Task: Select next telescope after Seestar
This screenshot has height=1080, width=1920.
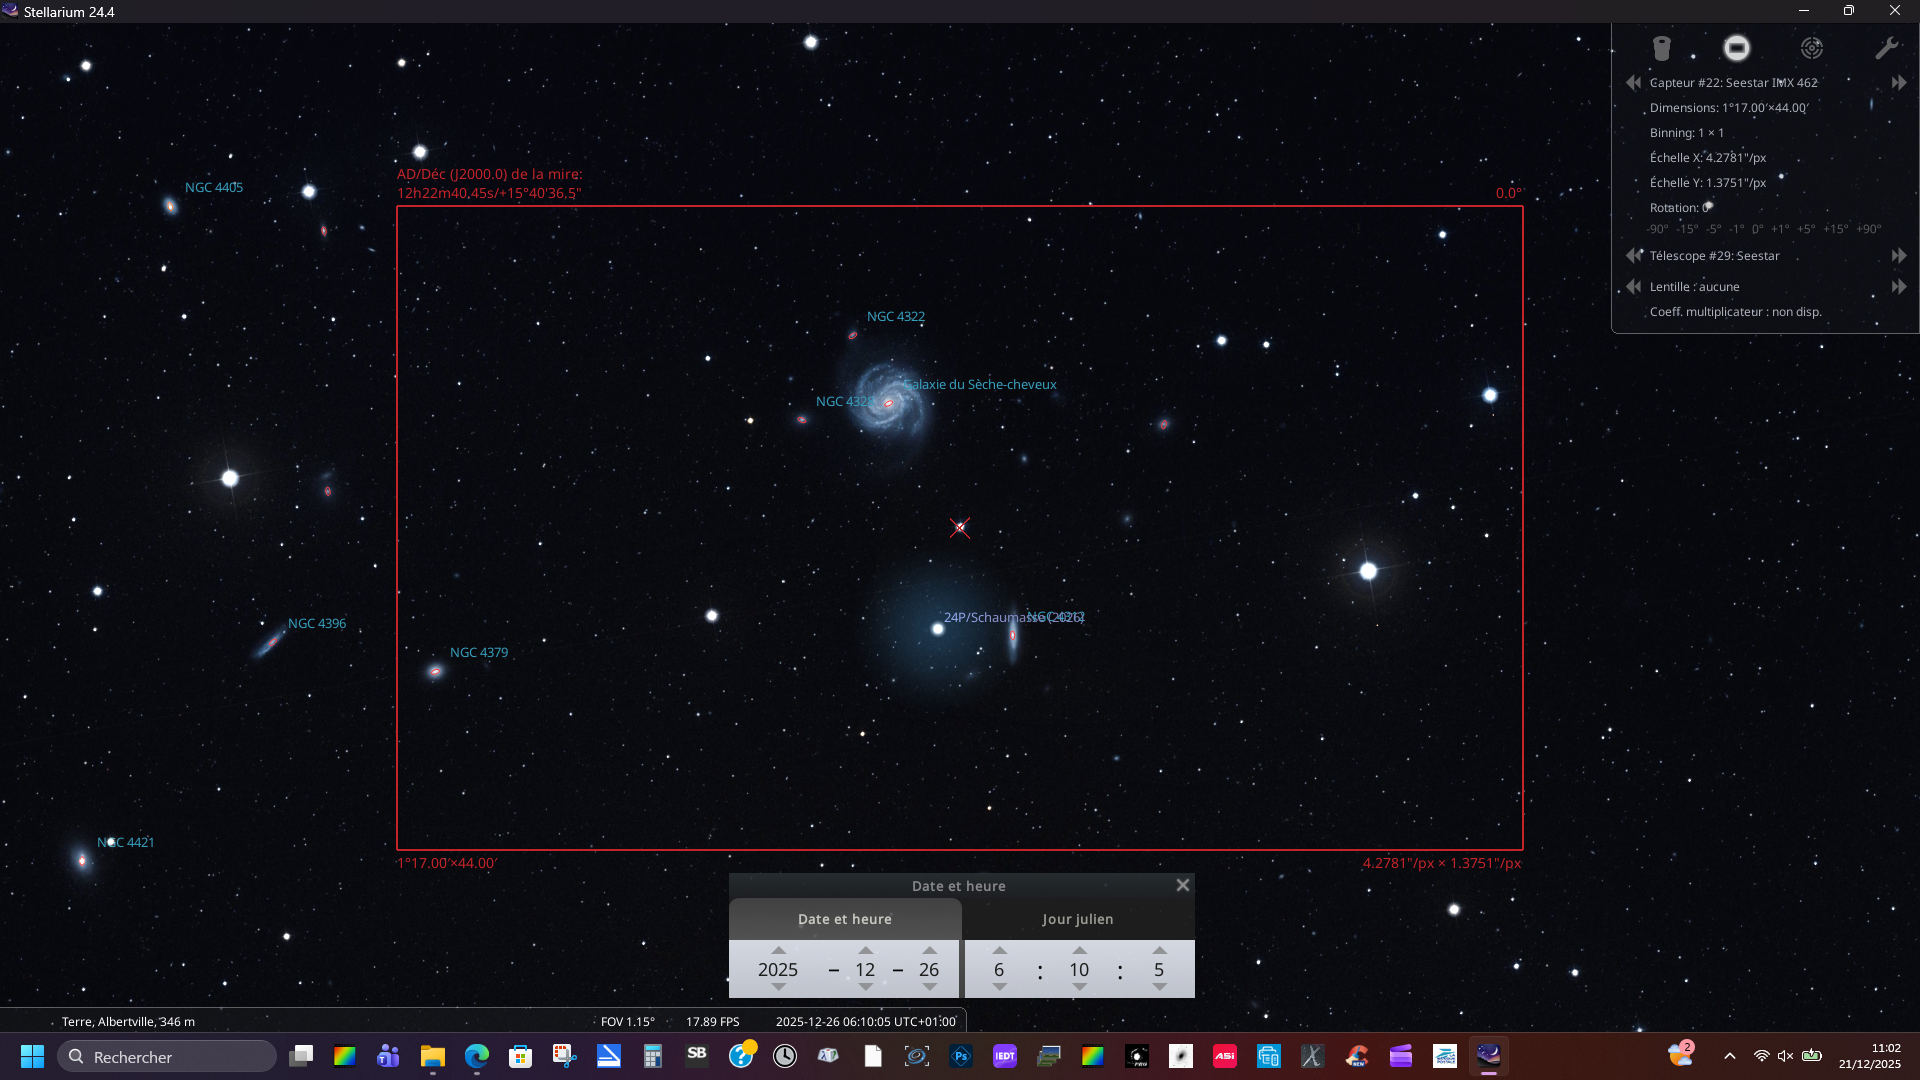Action: click(x=1898, y=256)
